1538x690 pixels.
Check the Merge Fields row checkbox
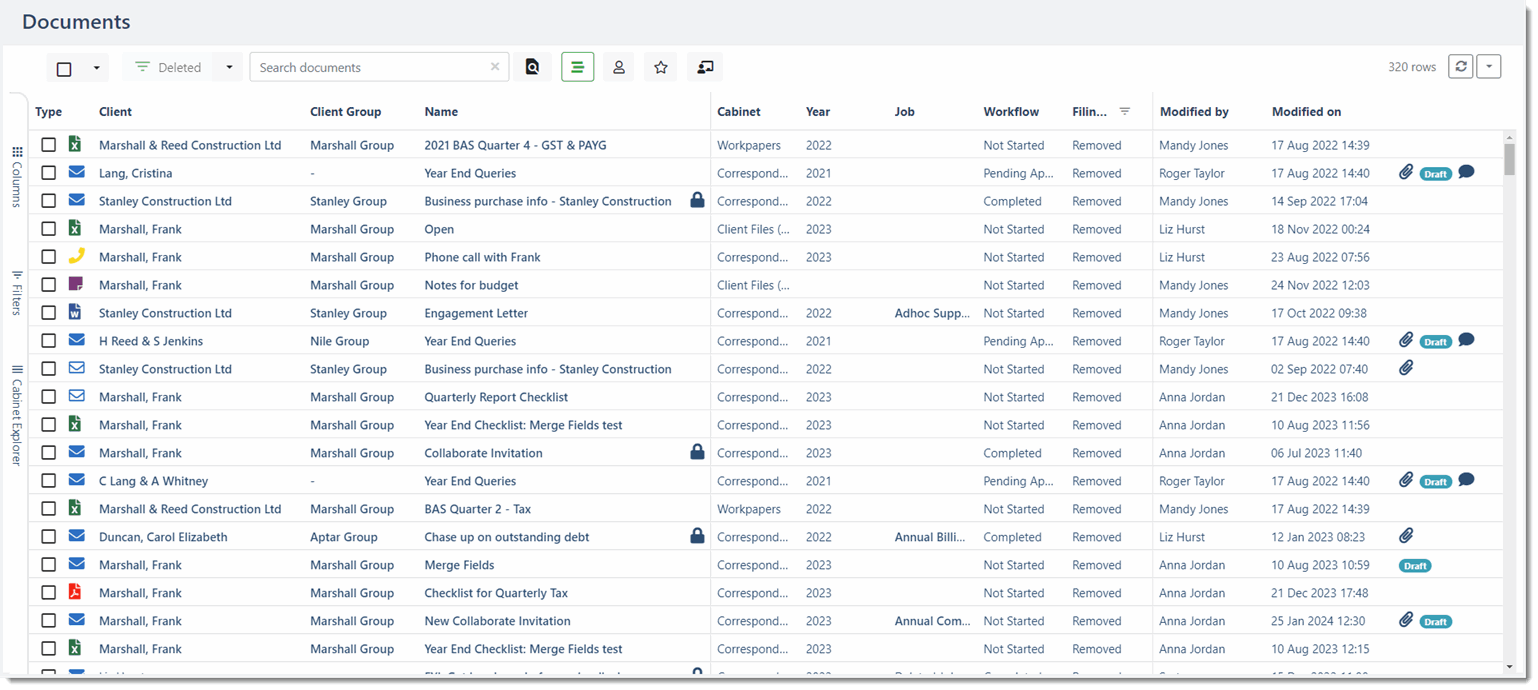48,565
